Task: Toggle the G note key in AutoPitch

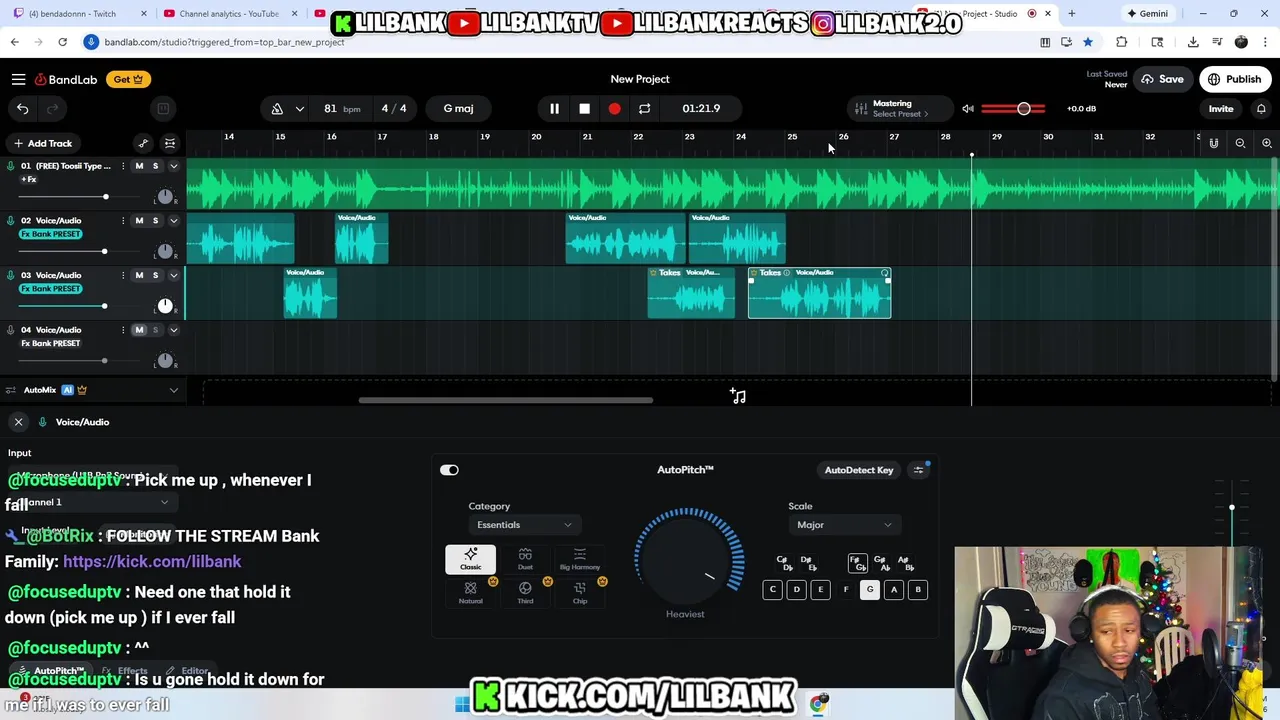Action: point(870,590)
